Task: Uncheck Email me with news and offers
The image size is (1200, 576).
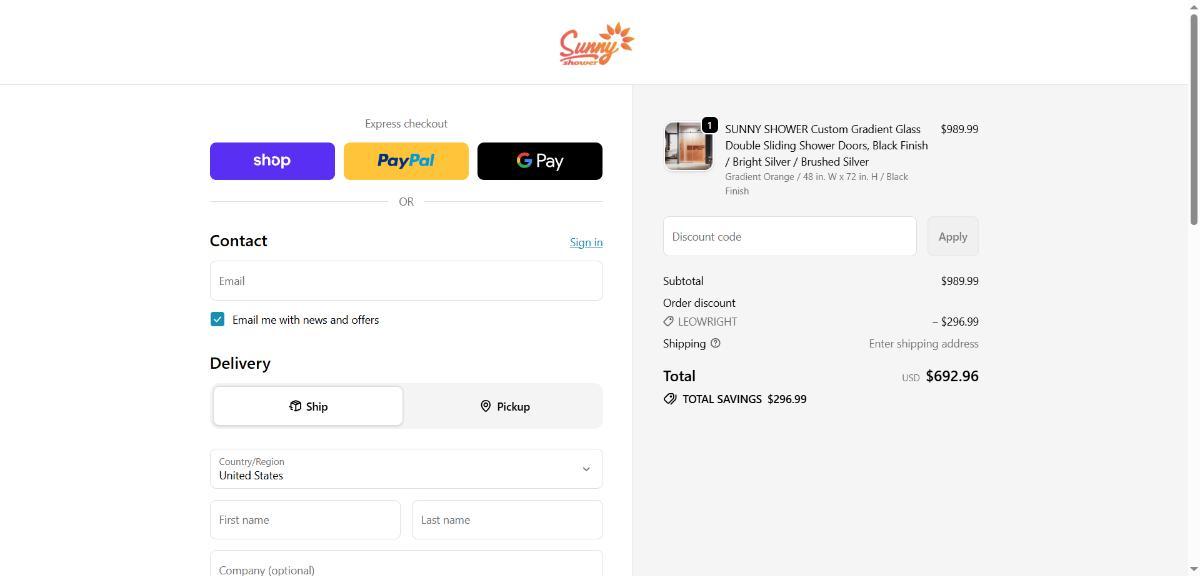Action: 217,320
